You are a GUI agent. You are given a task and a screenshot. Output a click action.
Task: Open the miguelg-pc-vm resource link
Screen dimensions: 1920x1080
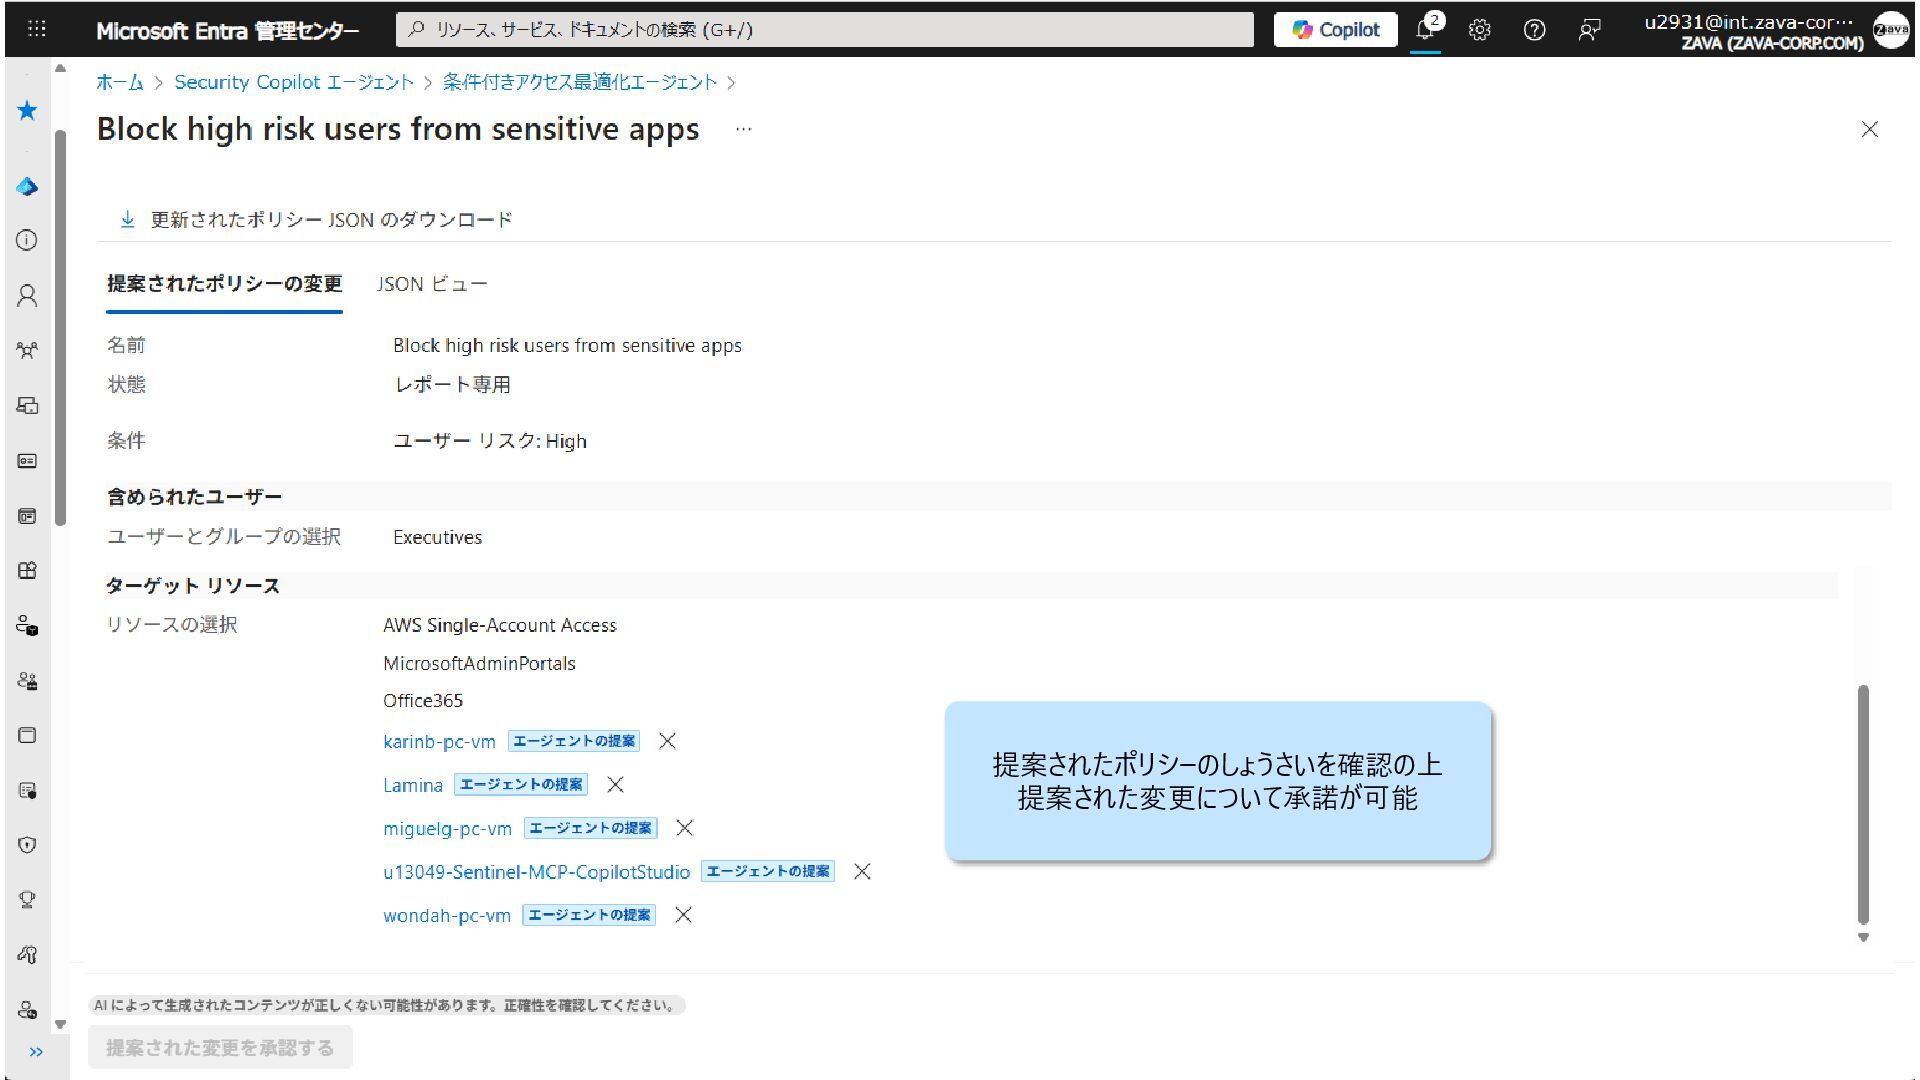447,829
